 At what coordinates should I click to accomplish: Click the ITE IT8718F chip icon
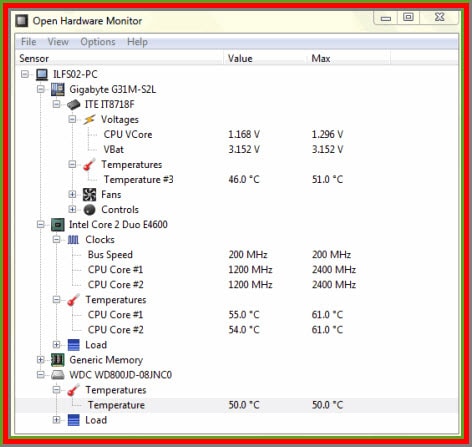click(74, 104)
